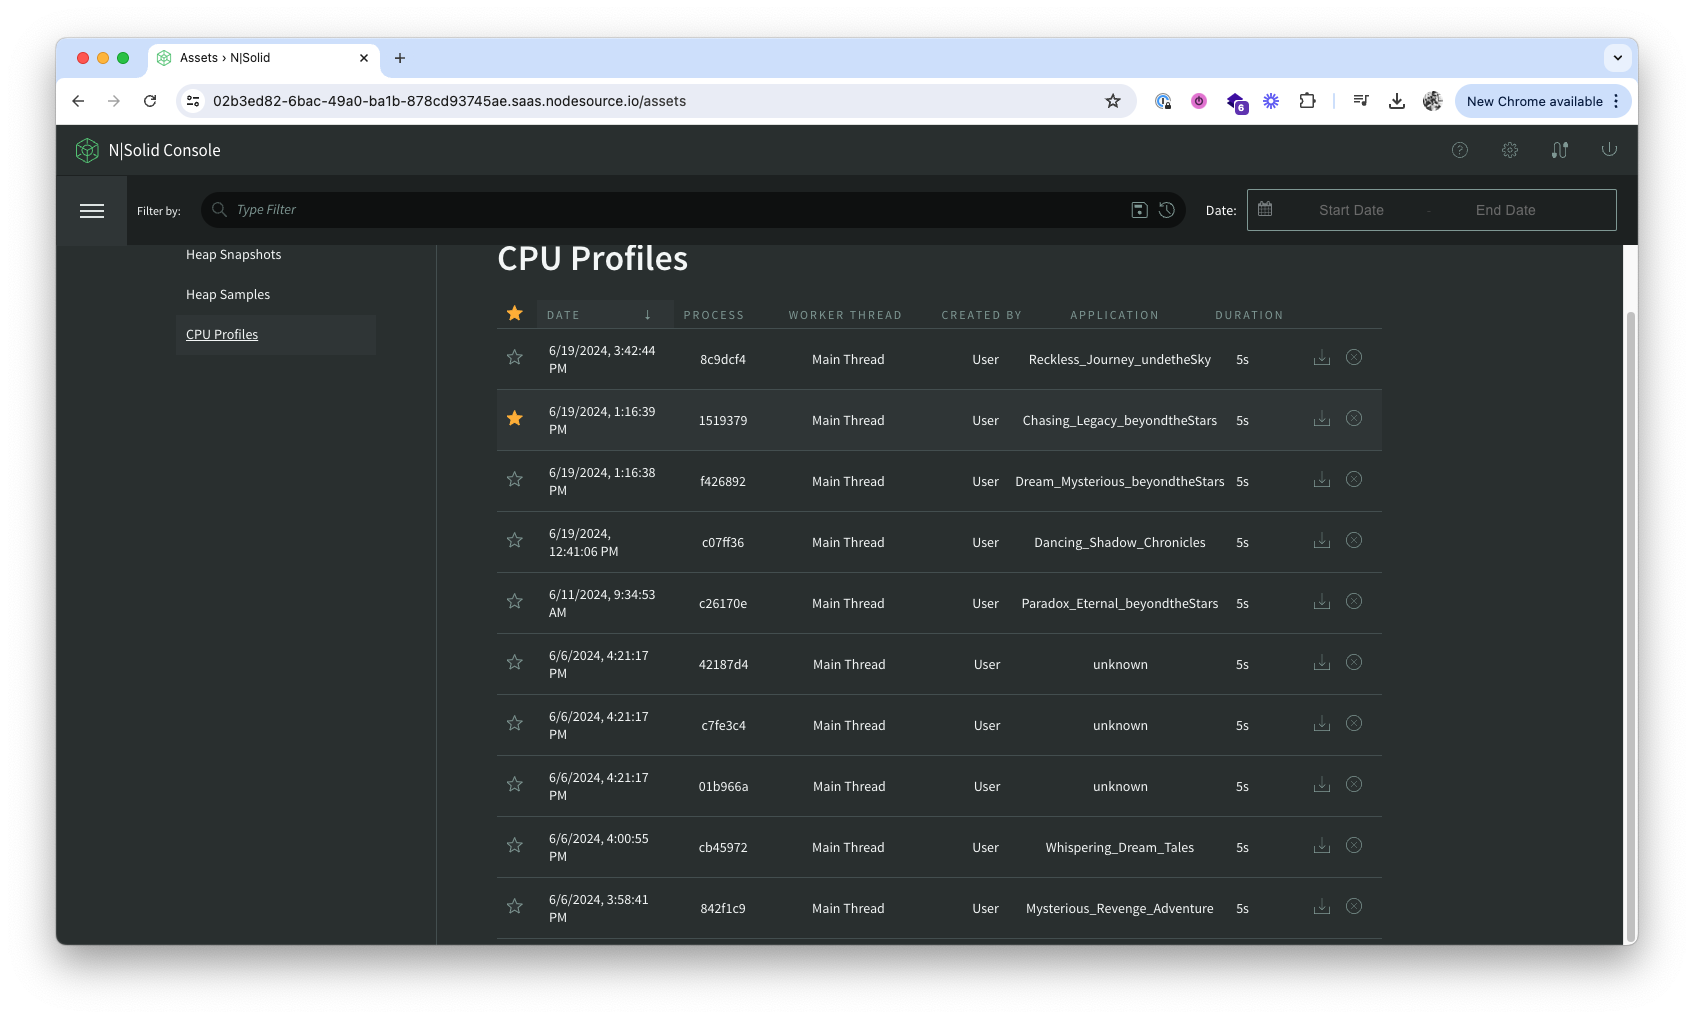Star the f426892 profile row
The width and height of the screenshot is (1694, 1019).
point(515,479)
